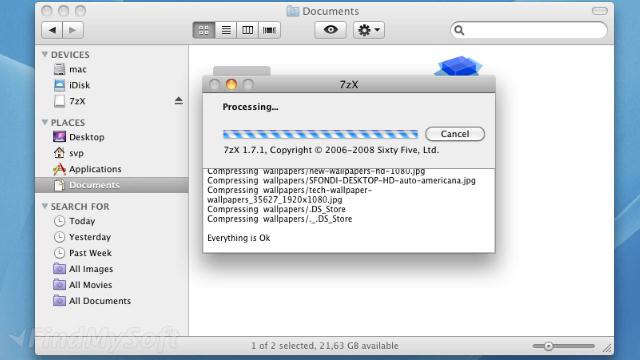
Task: Select the iDisk icon
Action: [x=59, y=85]
